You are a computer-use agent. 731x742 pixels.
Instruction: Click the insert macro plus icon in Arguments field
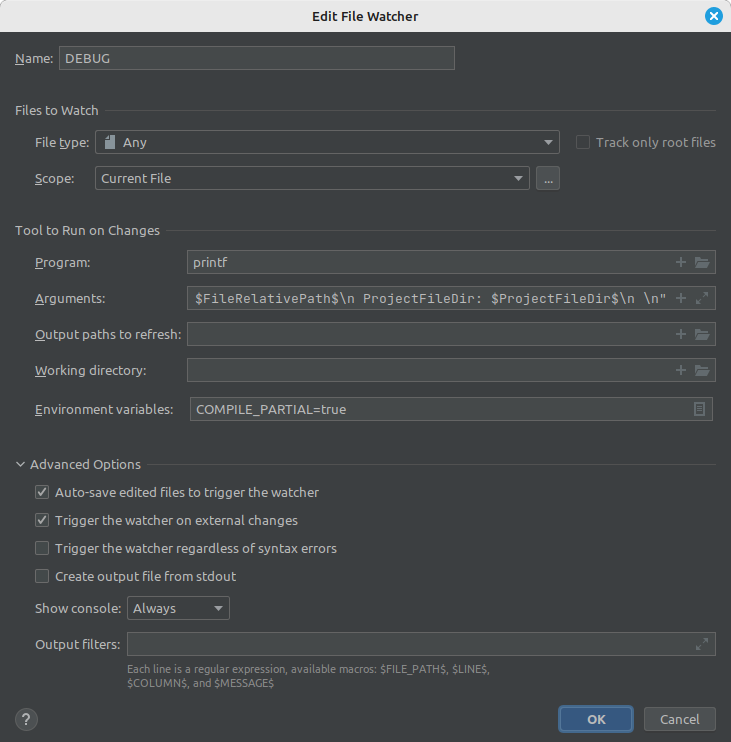681,298
